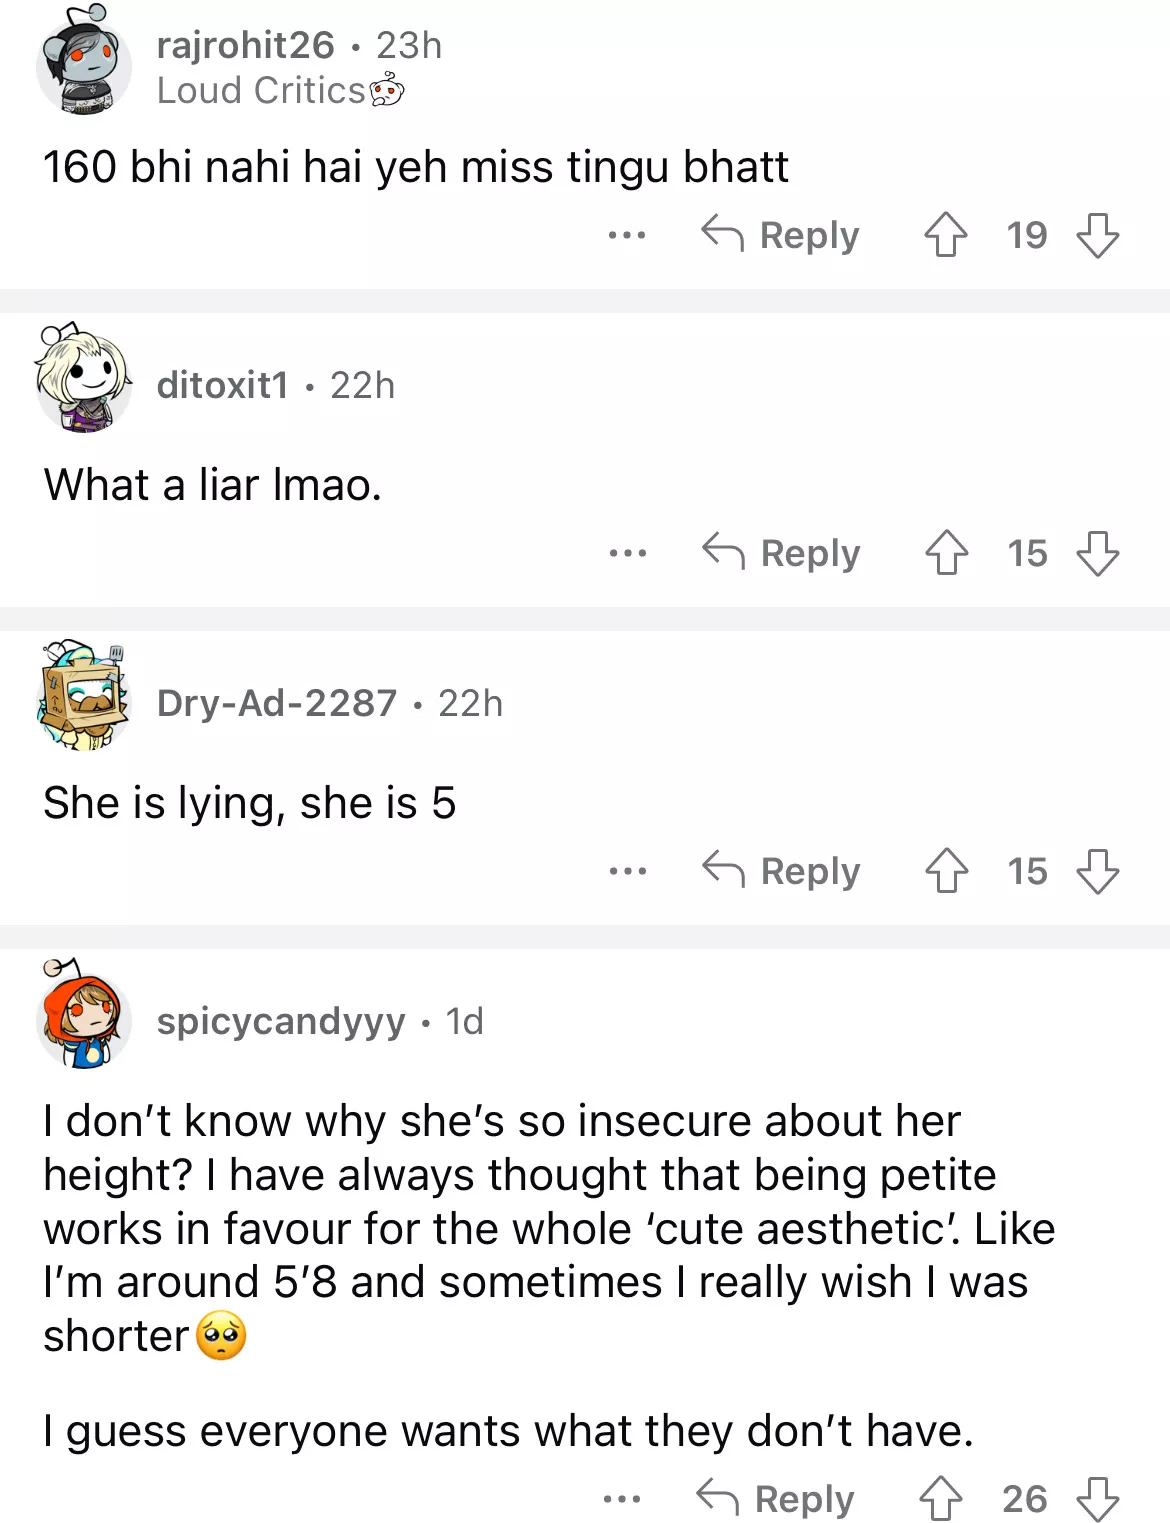Viewport: 1170px width, 1523px height.
Task: Open more options for rajrohit26's comment
Action: (x=627, y=236)
